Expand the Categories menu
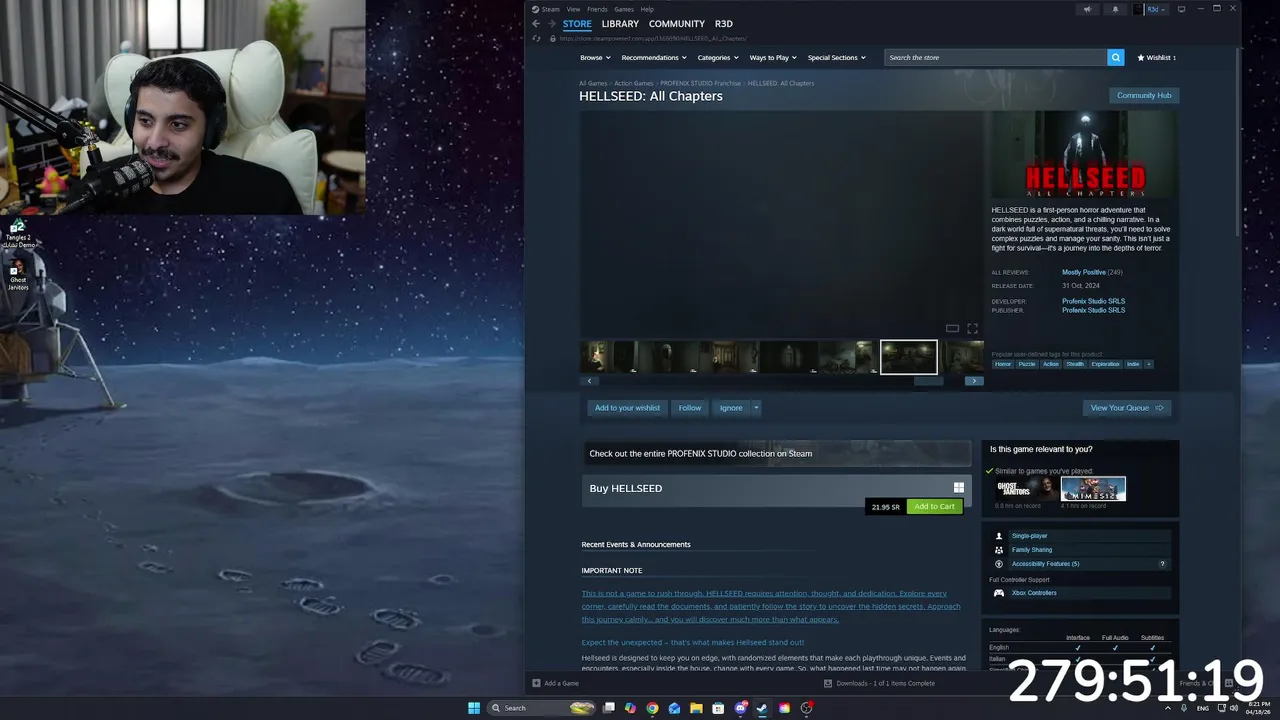 (717, 58)
